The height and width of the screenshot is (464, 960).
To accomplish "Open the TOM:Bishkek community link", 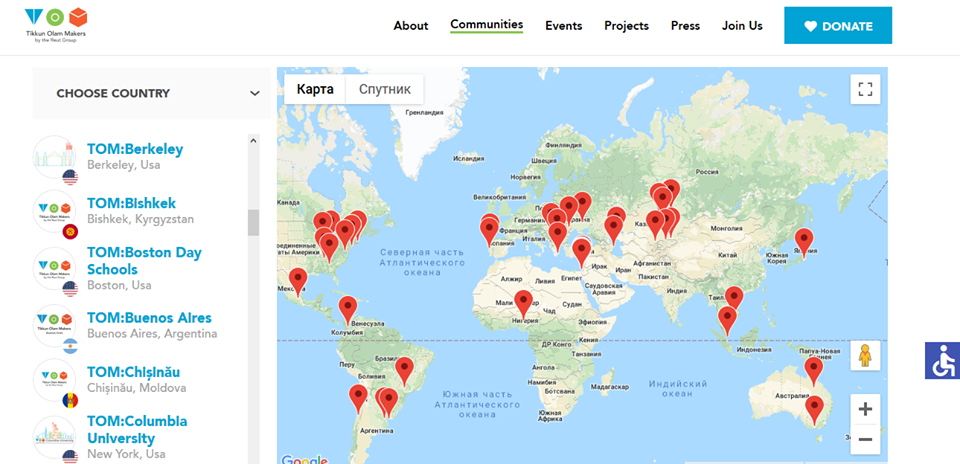I will [131, 203].
